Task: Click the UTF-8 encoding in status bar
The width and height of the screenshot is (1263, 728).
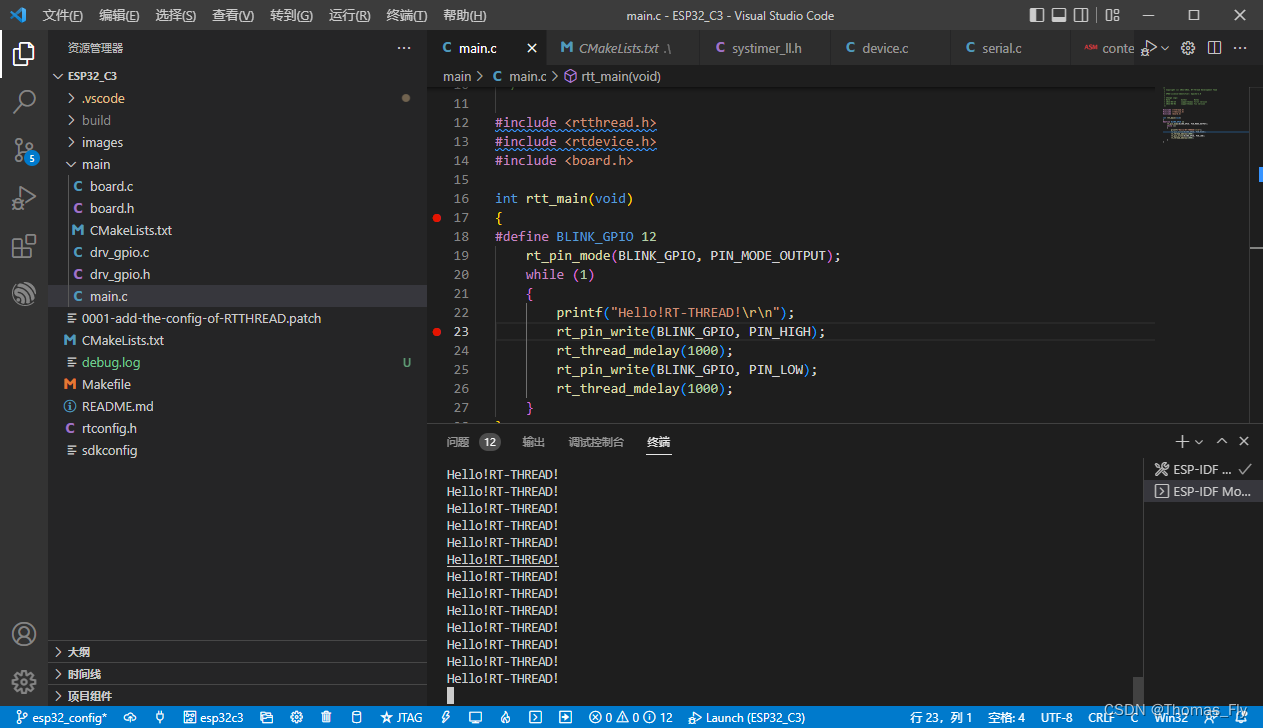Action: pos(1057,717)
